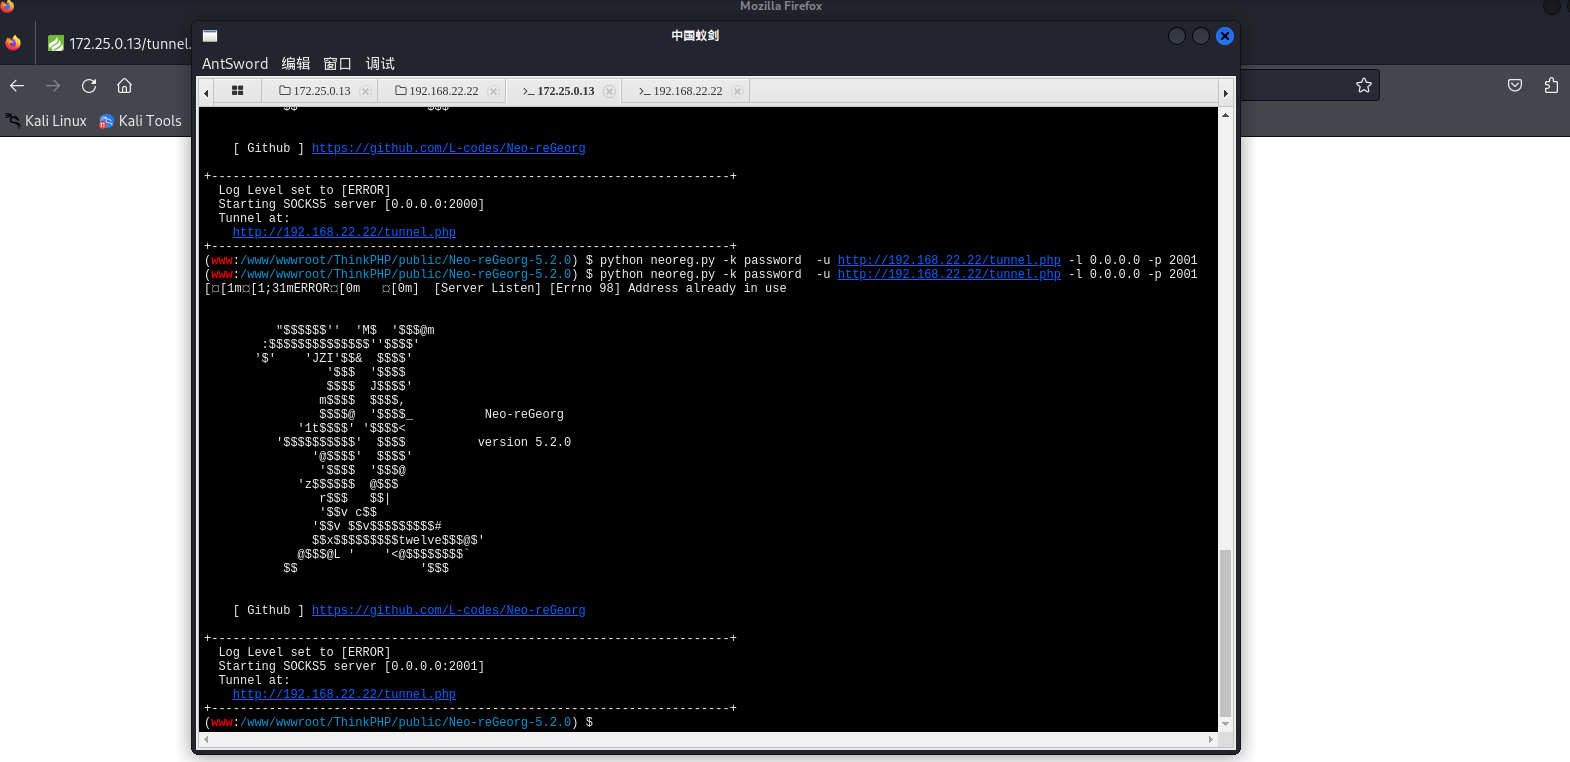The height and width of the screenshot is (762, 1570).
Task: Click horizontal scrollbar right arrow
Action: 1211,740
